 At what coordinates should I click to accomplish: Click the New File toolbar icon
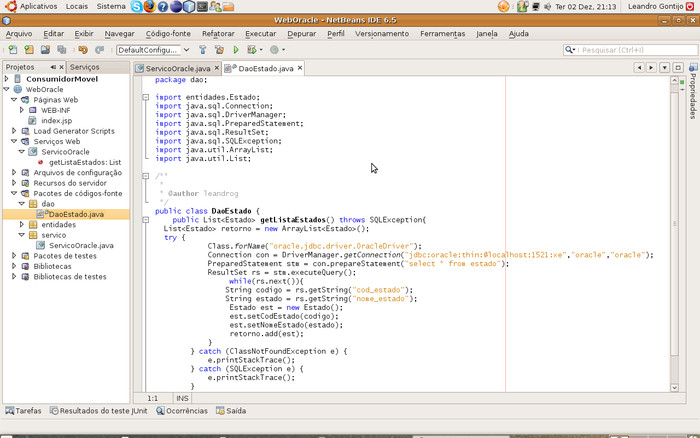pos(13,50)
